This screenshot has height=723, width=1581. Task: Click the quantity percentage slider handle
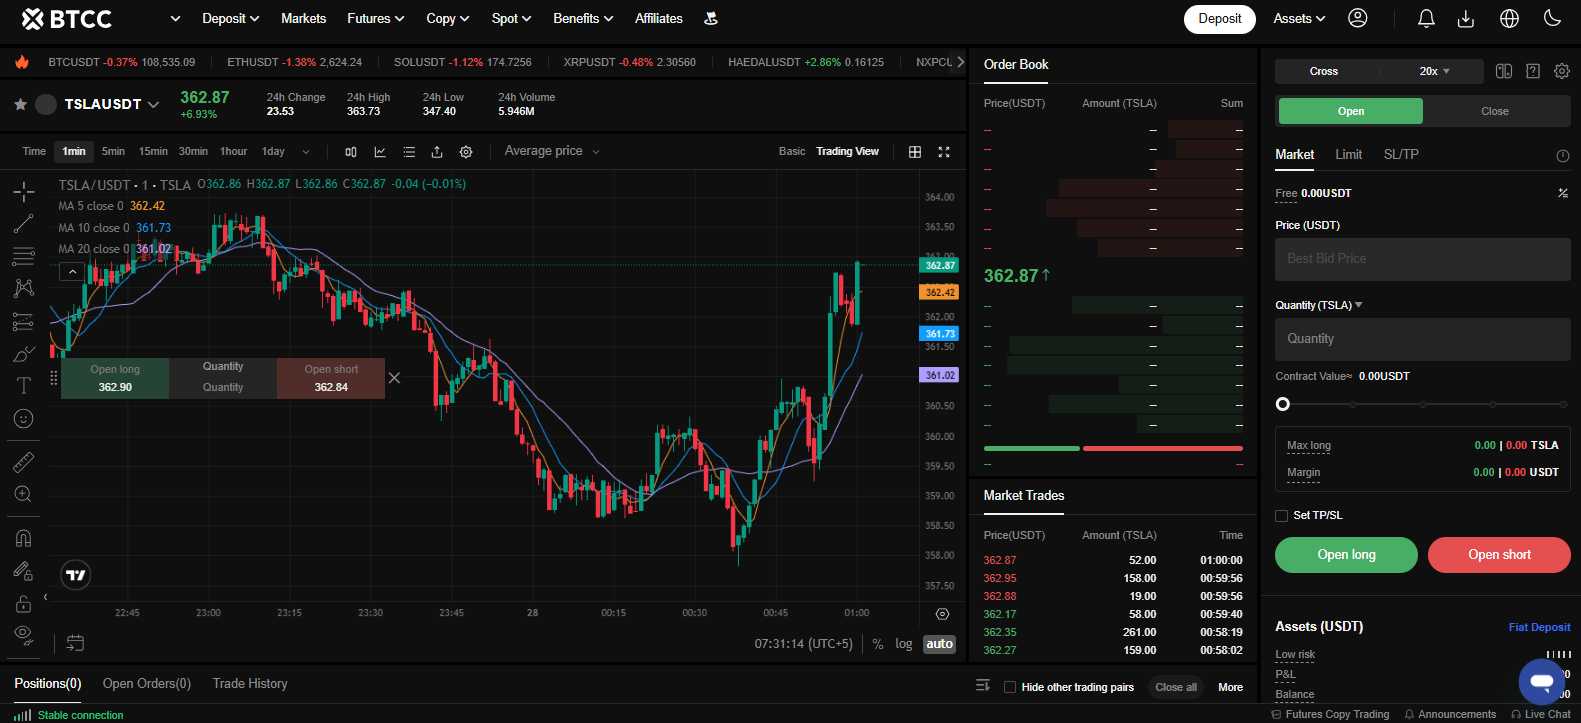pyautogui.click(x=1283, y=404)
